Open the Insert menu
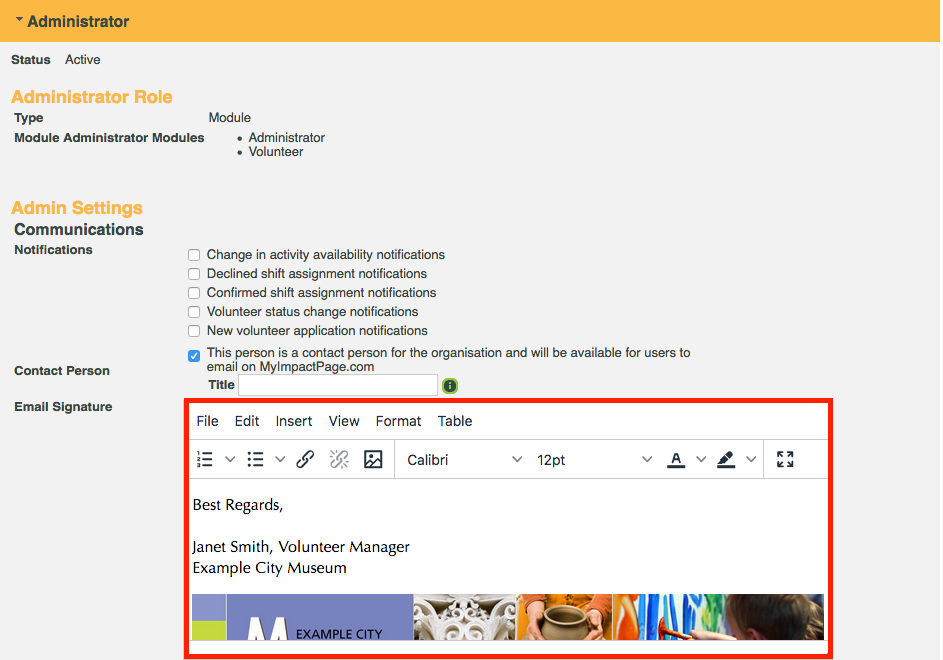 [x=294, y=421]
